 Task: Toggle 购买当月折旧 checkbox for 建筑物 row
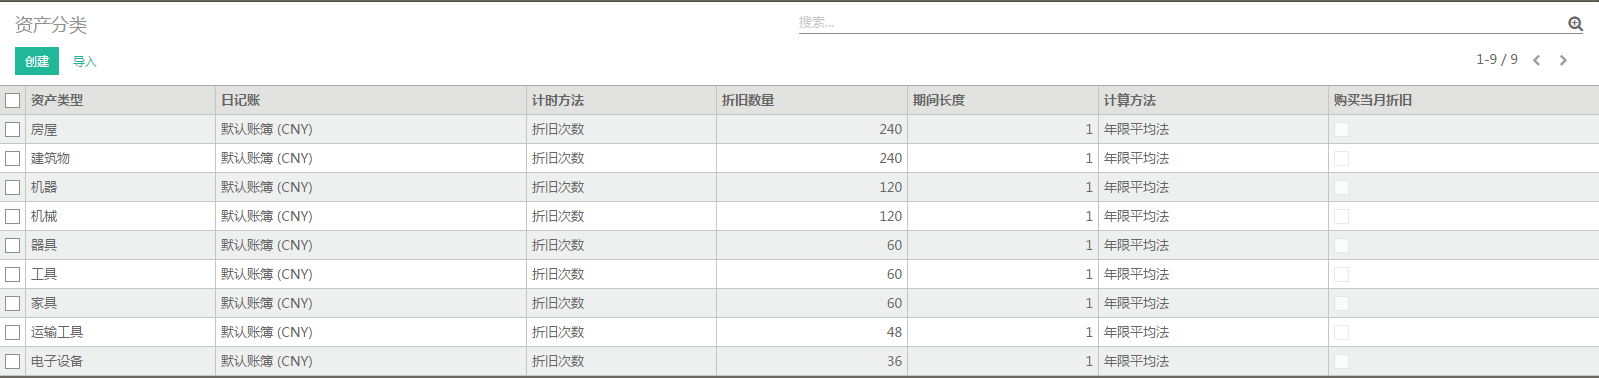tap(1341, 158)
